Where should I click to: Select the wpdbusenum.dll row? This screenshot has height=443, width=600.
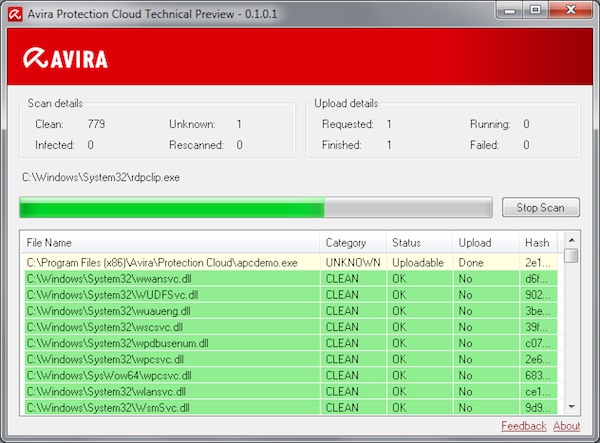289,343
